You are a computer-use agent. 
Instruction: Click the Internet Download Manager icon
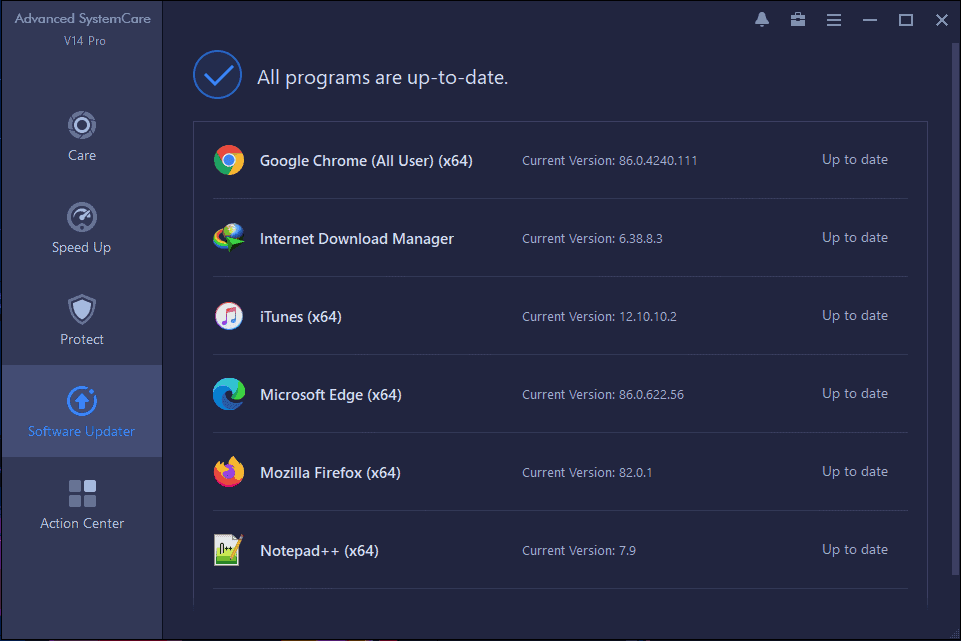click(229, 238)
